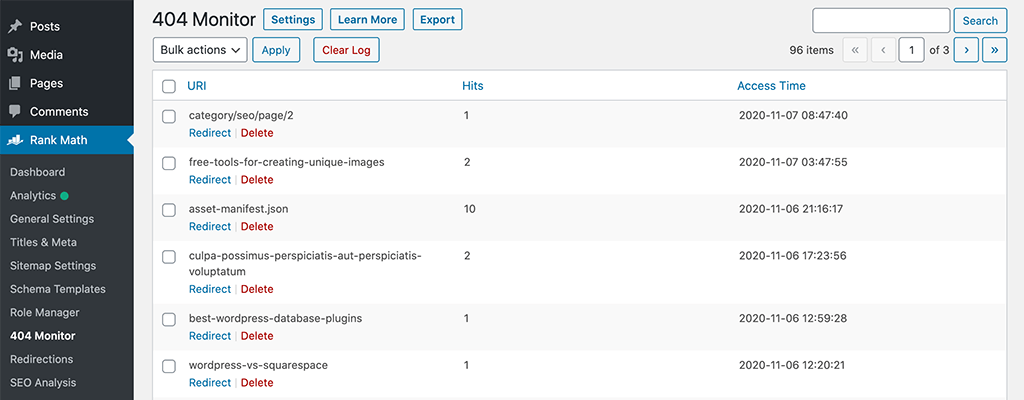Click the Export button

point(437,20)
